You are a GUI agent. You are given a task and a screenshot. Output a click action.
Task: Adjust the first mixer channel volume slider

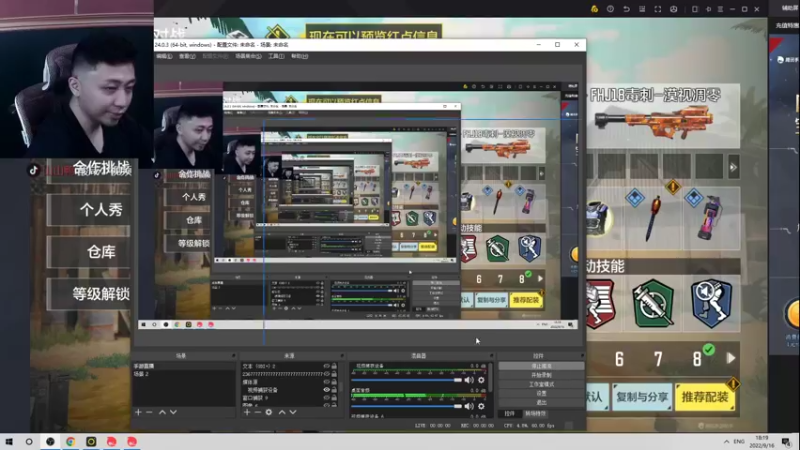tap(407, 380)
